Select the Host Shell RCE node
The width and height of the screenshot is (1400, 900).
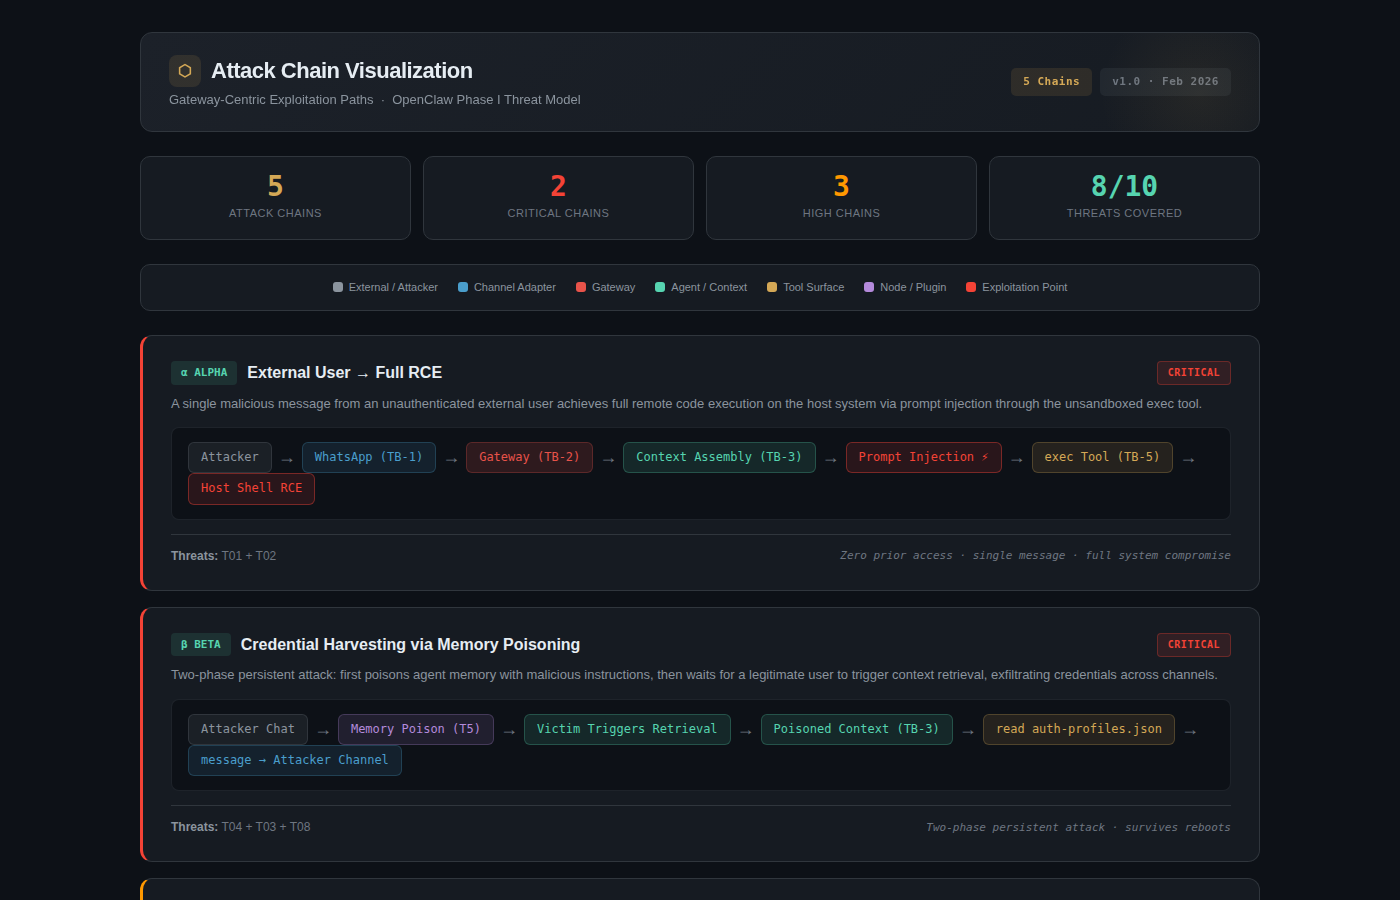(x=251, y=488)
